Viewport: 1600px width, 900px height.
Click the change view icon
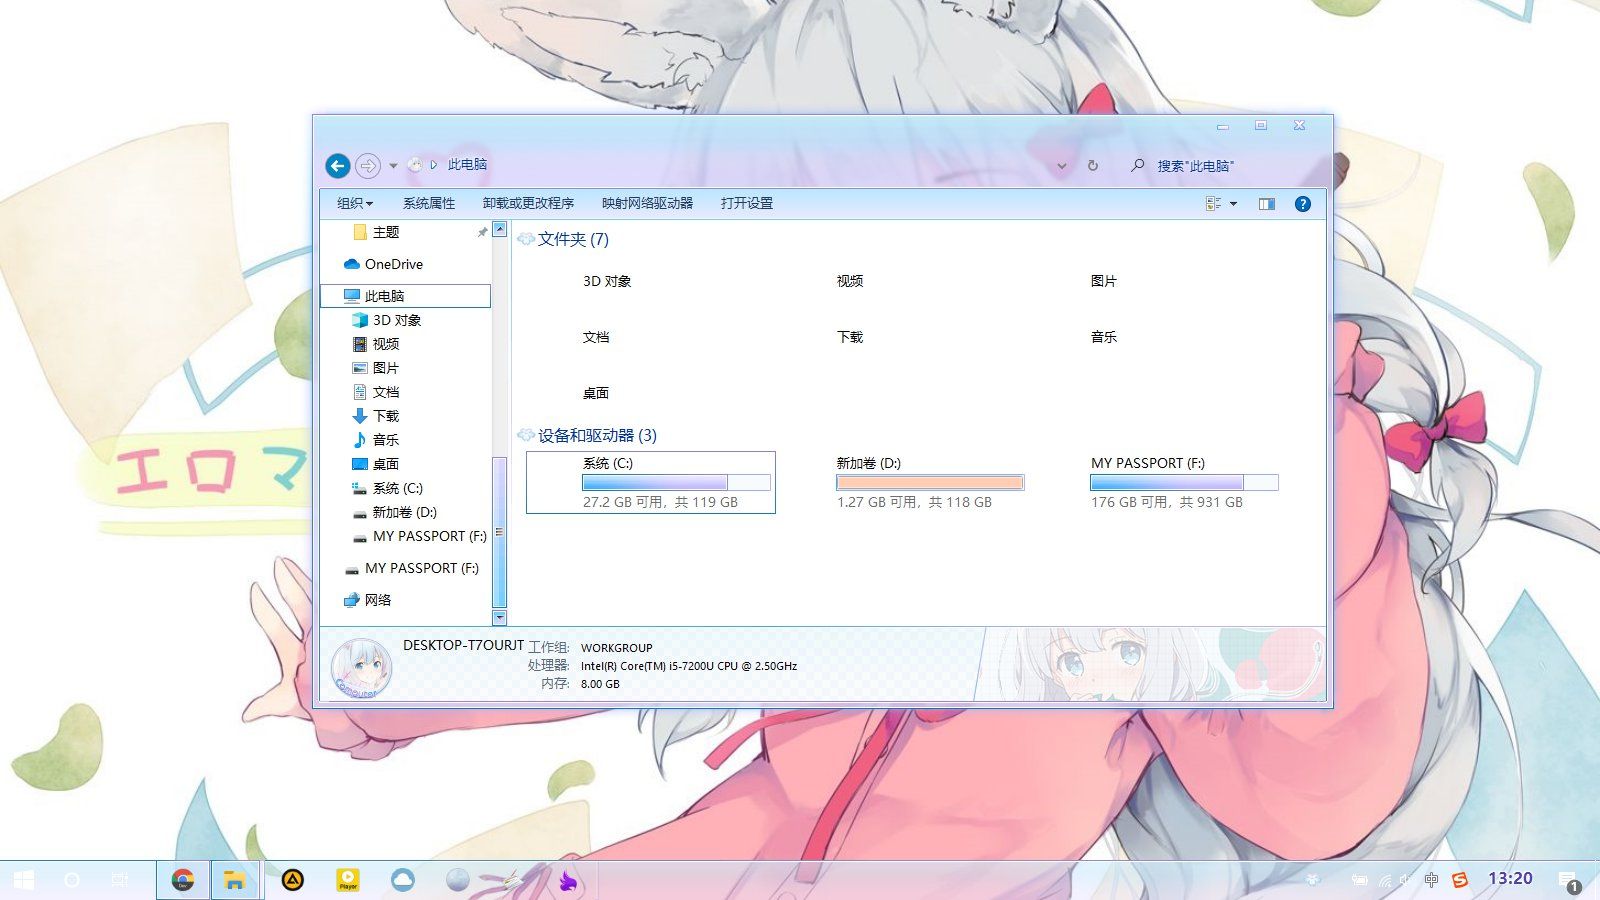tap(1214, 204)
